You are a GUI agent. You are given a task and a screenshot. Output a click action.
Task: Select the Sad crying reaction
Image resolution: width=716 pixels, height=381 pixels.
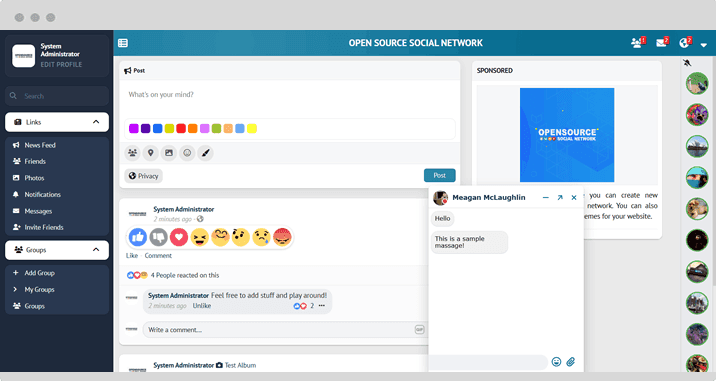click(261, 237)
